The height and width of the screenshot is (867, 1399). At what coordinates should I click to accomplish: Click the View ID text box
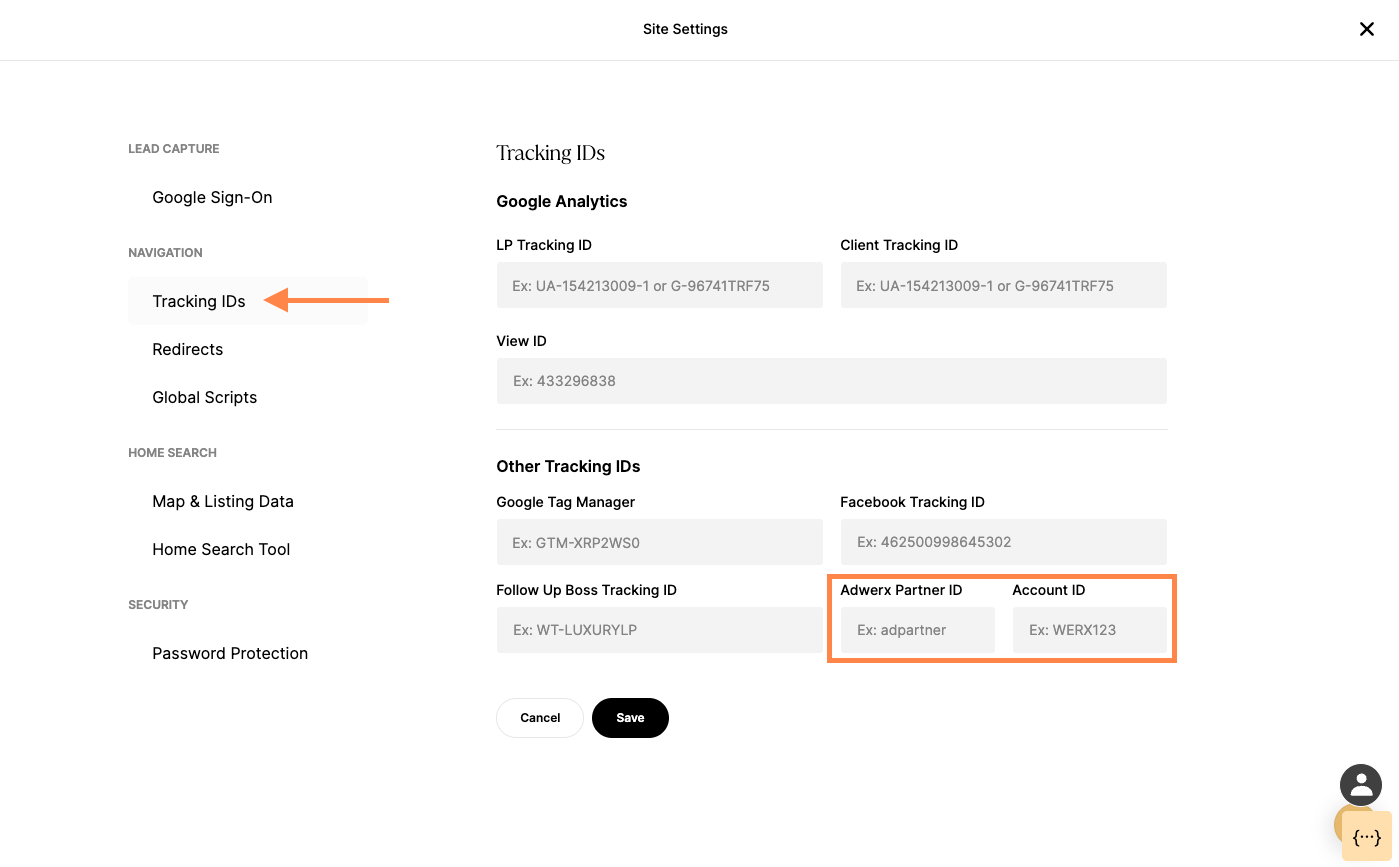coord(831,381)
